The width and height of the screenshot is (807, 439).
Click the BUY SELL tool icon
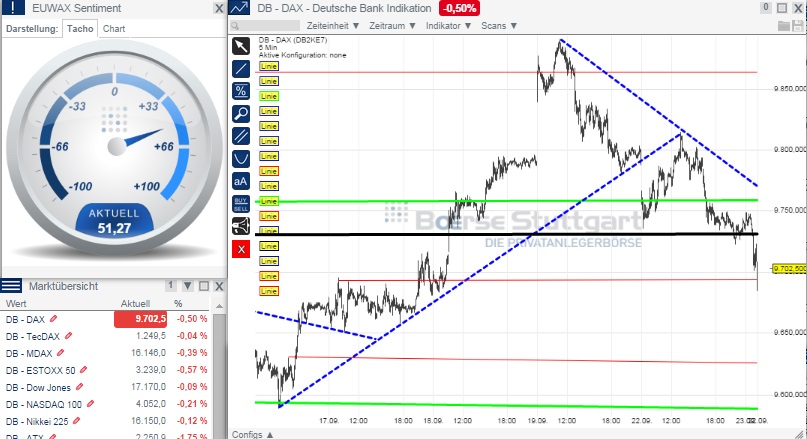(241, 204)
